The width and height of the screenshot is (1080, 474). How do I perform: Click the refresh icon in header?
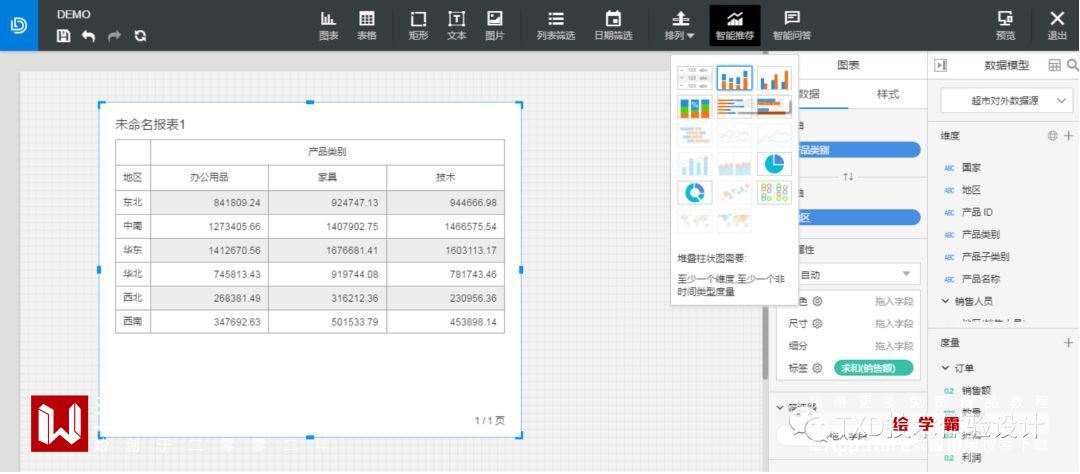[141, 36]
